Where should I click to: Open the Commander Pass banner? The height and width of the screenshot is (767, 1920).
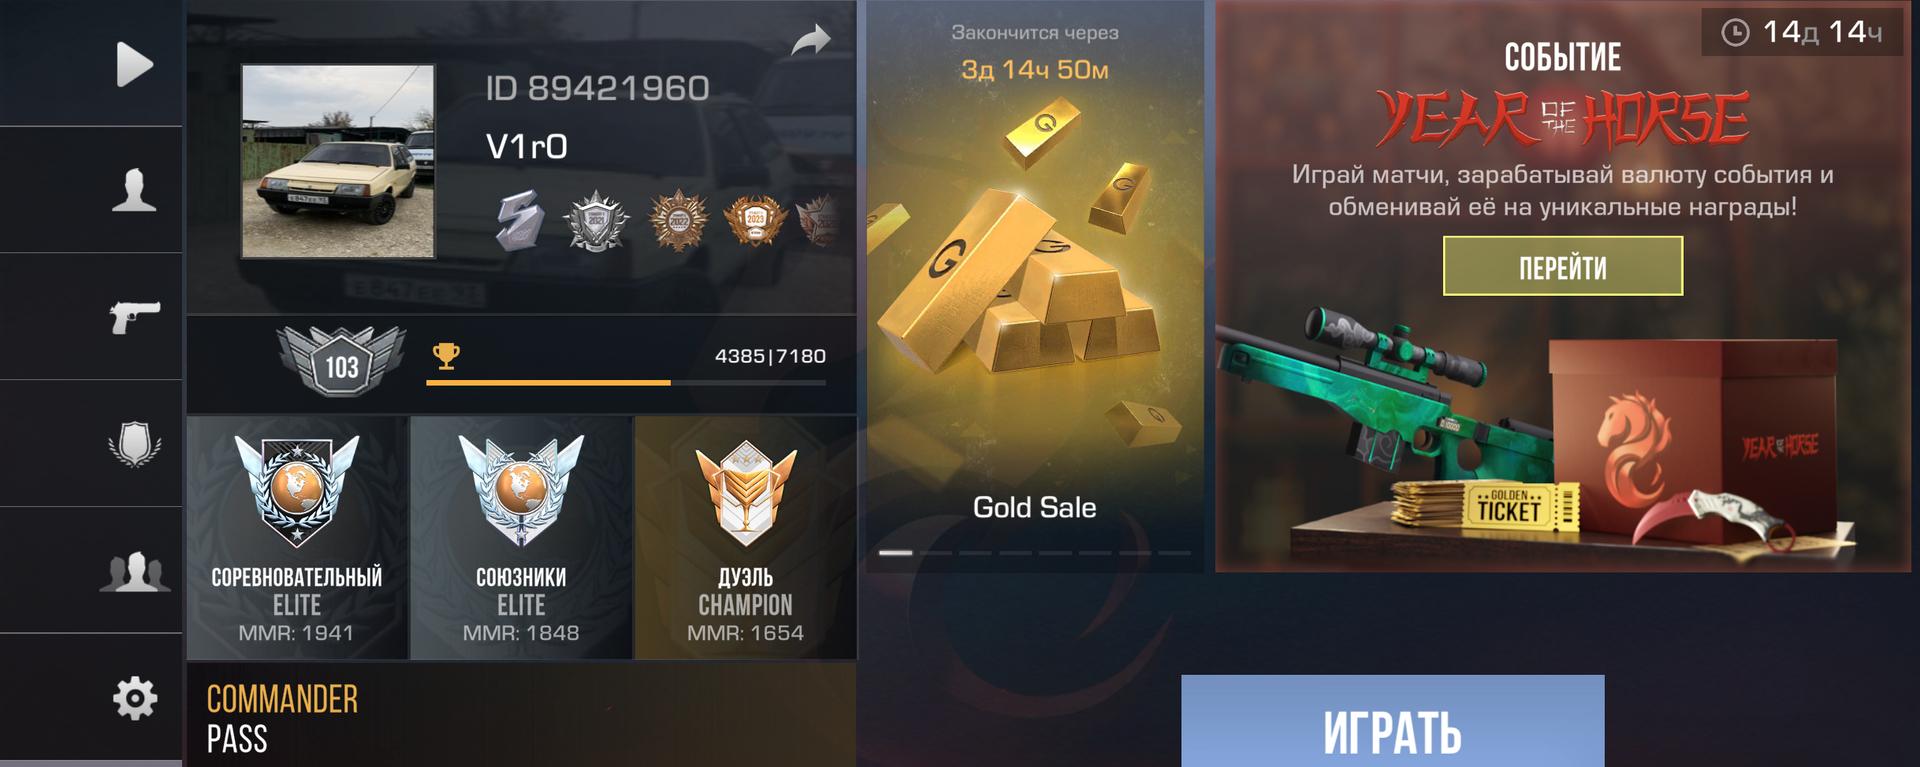pyautogui.click(x=521, y=716)
